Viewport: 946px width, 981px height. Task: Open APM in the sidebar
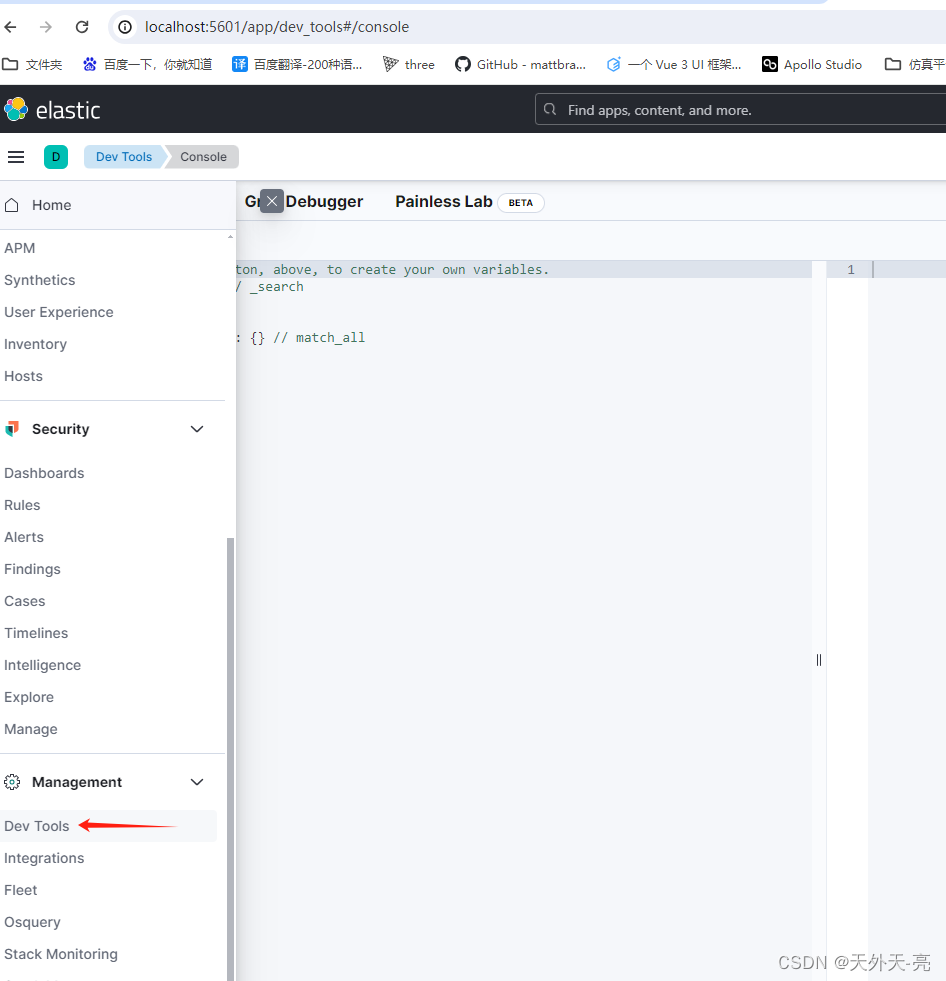tap(19, 248)
